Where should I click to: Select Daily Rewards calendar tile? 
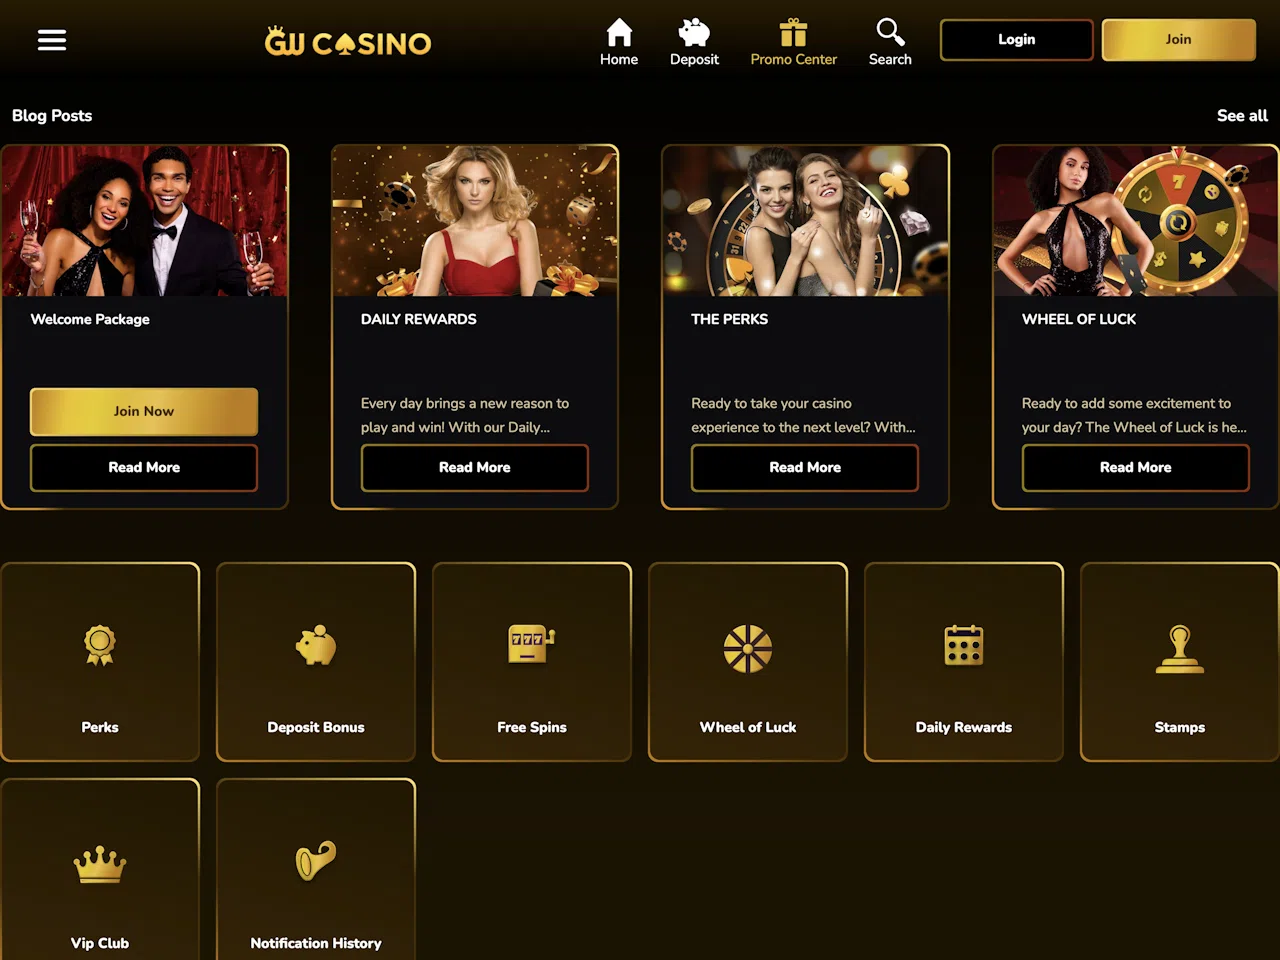coord(964,662)
